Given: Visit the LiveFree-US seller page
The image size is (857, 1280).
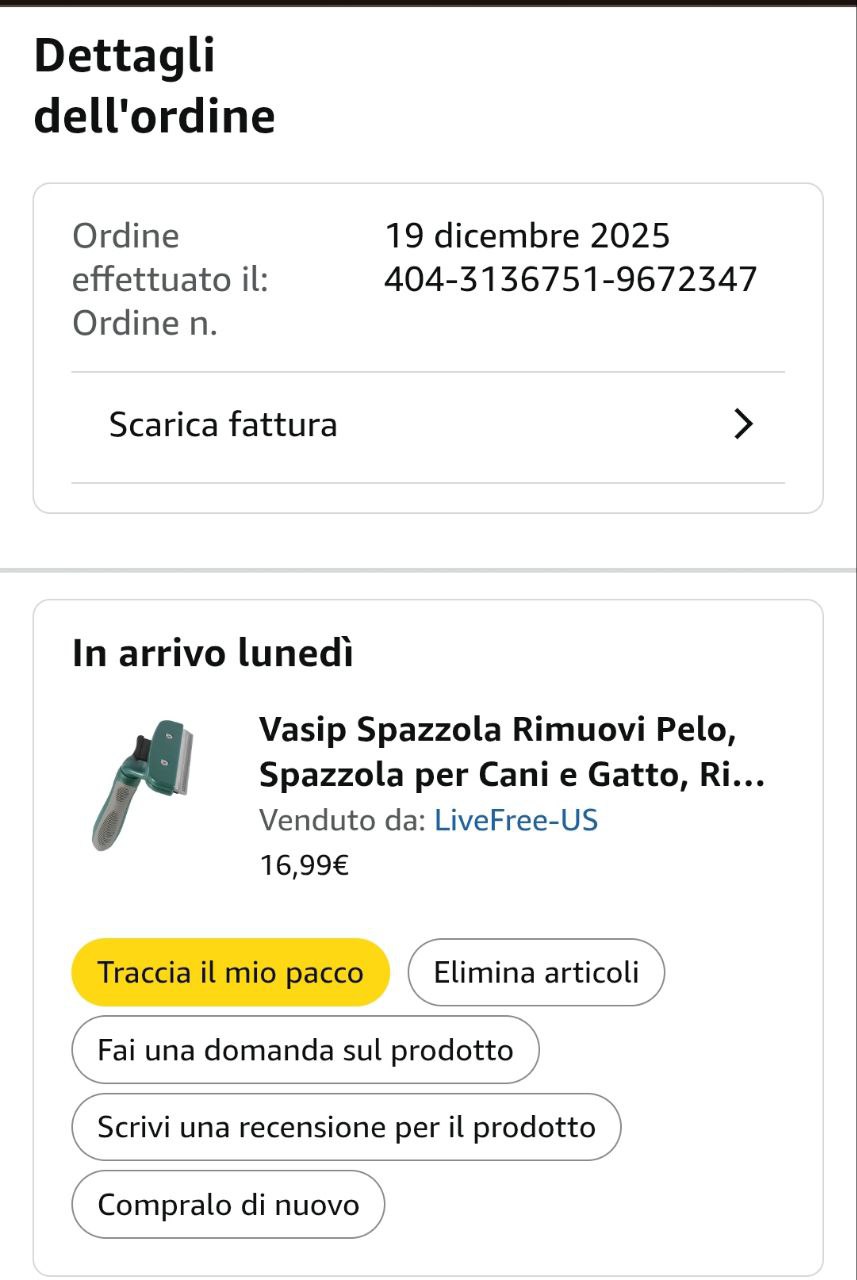Looking at the screenshot, I should 516,821.
